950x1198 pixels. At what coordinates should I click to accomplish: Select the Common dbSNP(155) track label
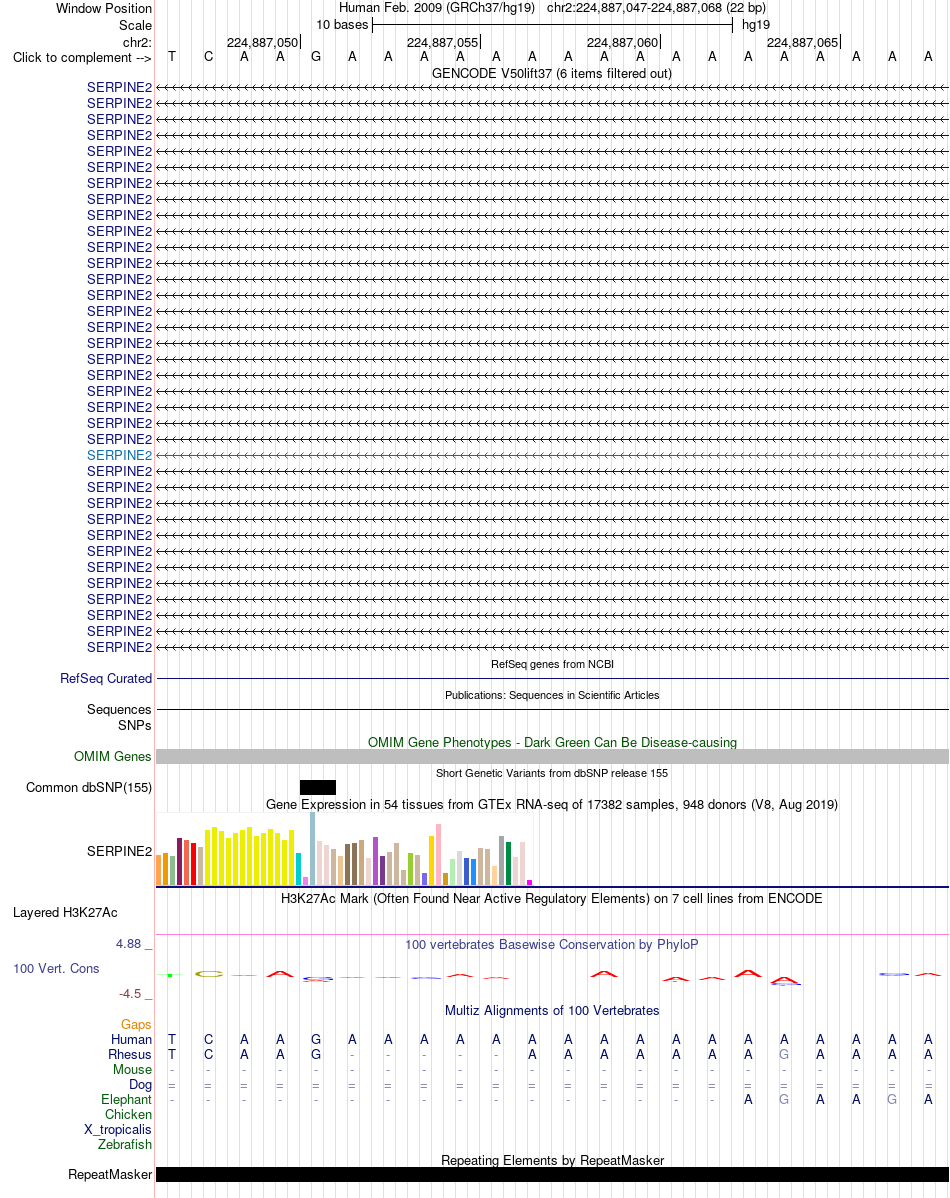coord(89,788)
